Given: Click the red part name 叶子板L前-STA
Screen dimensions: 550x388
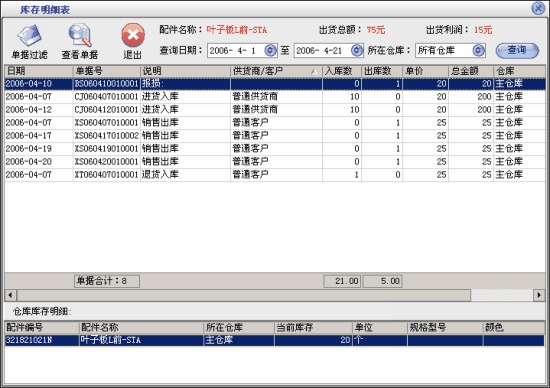Looking at the screenshot, I should [237, 30].
